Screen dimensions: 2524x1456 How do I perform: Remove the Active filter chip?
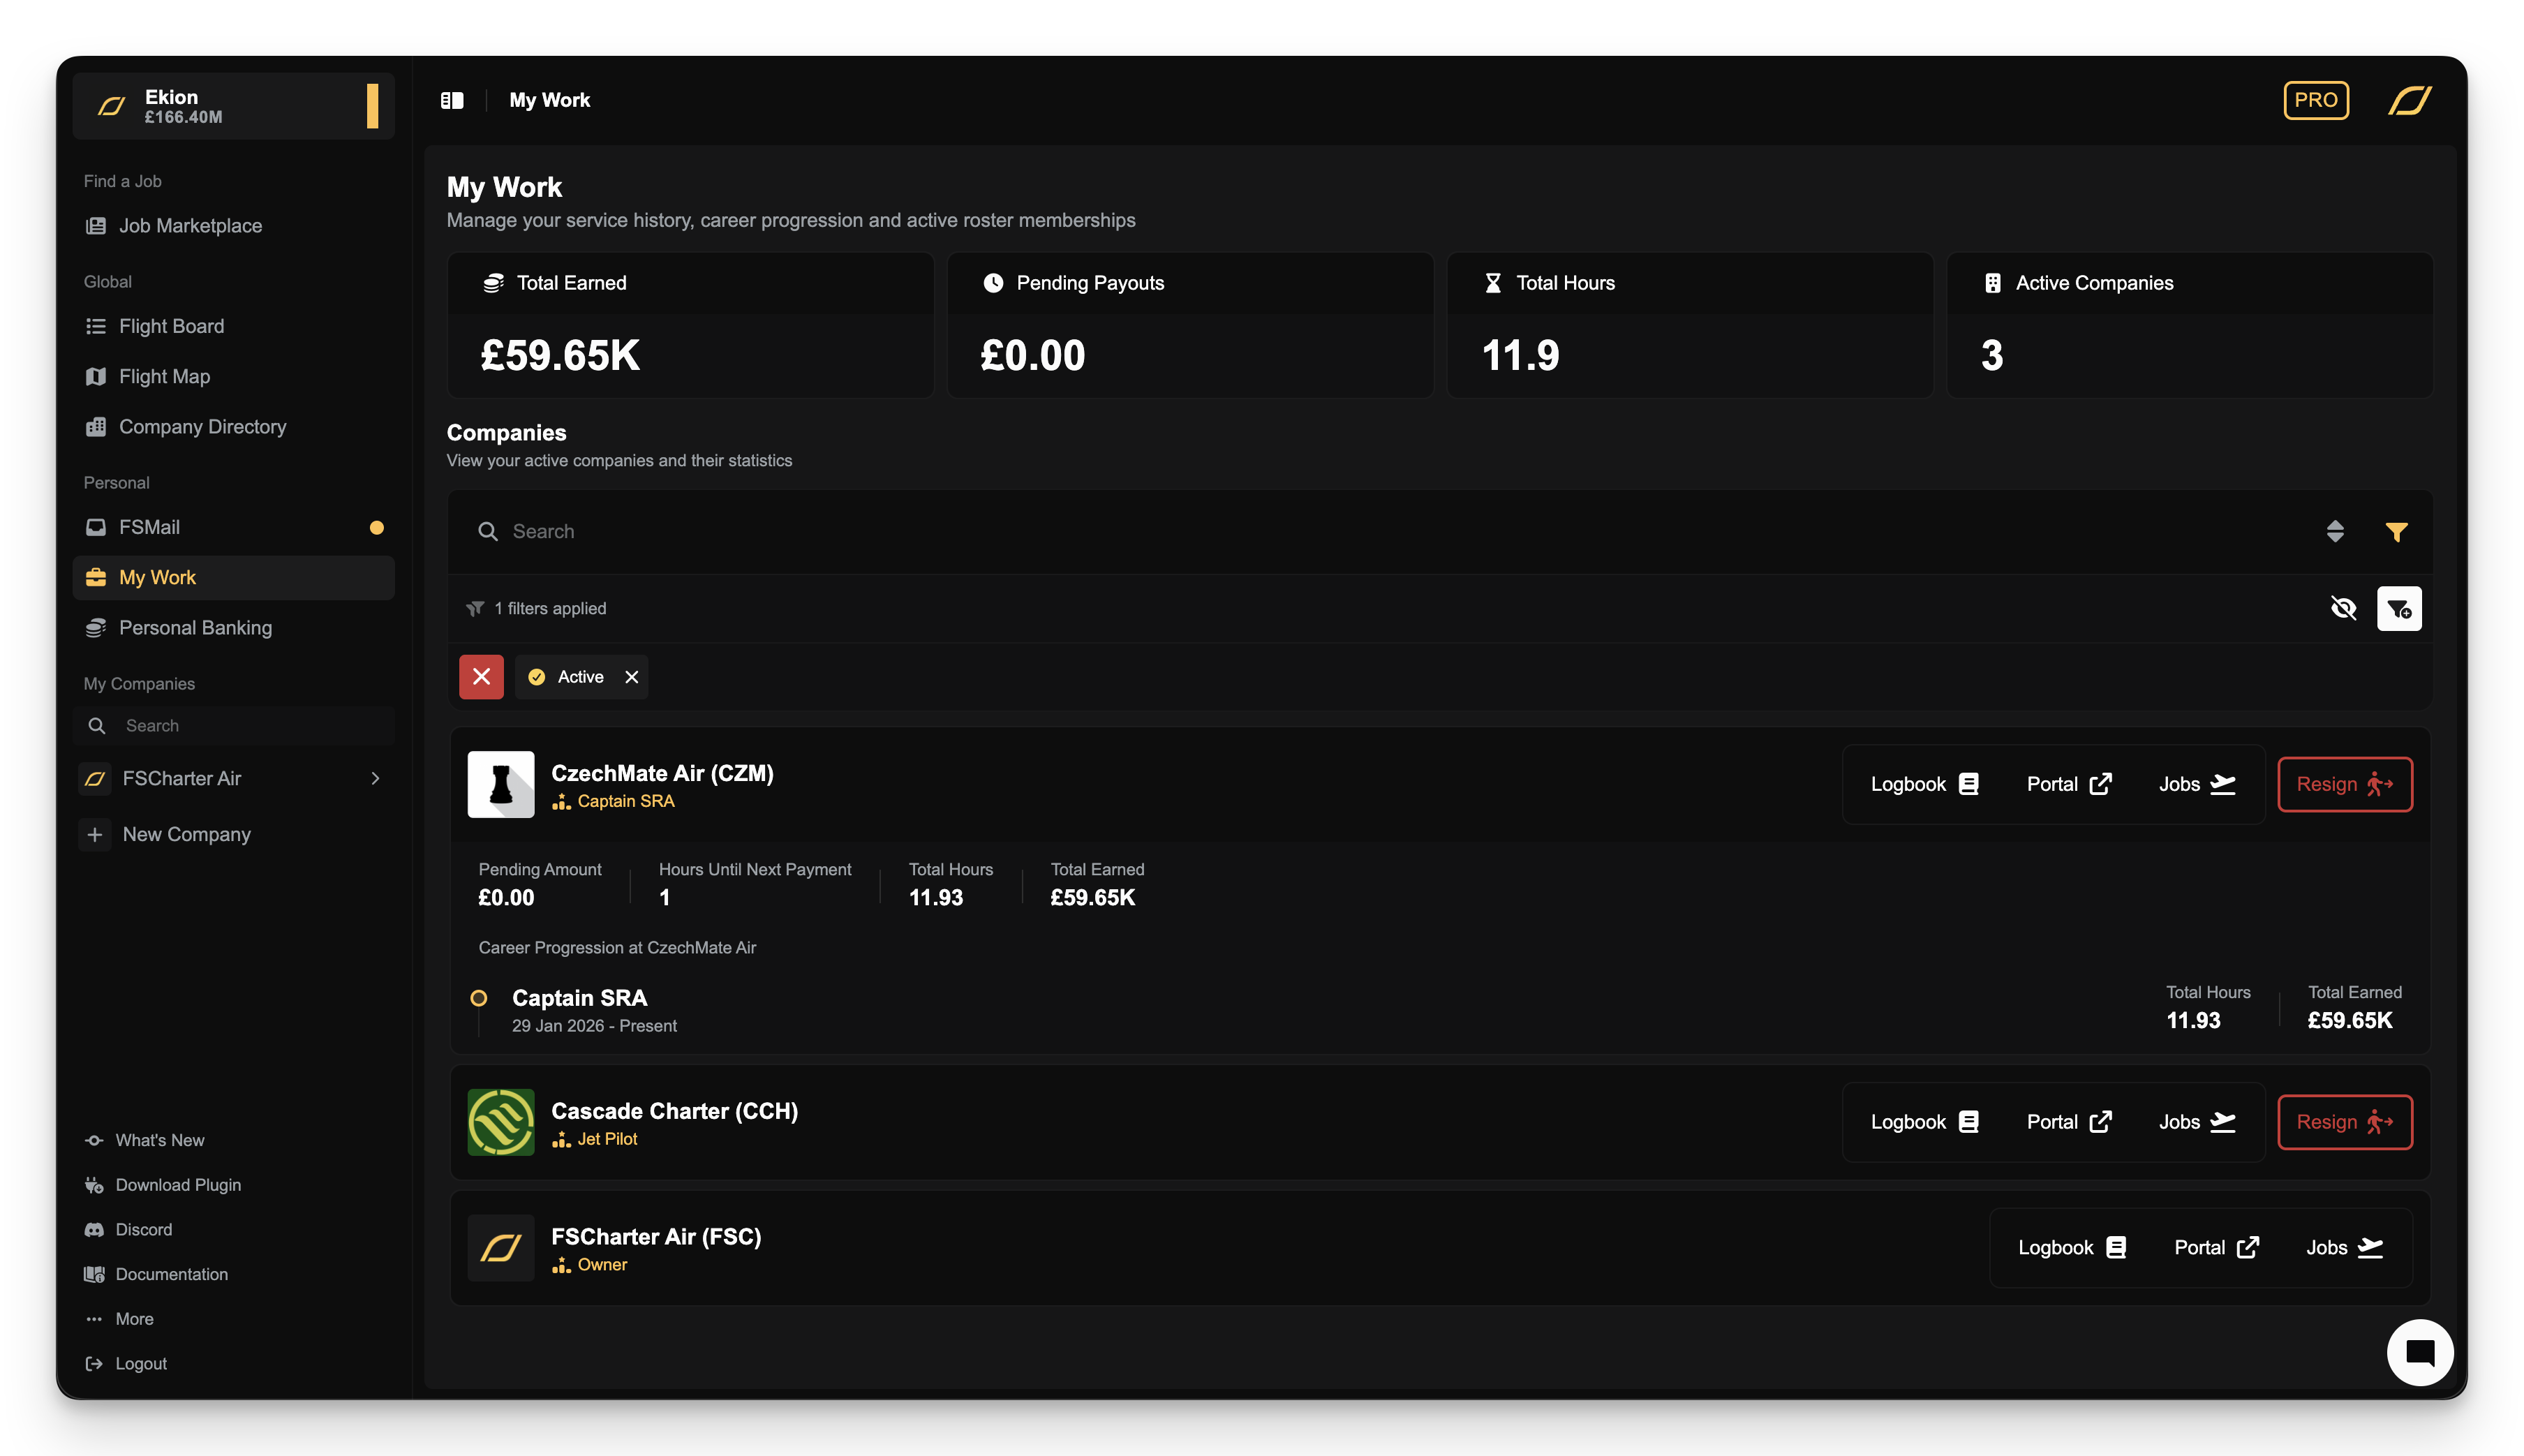coord(632,677)
